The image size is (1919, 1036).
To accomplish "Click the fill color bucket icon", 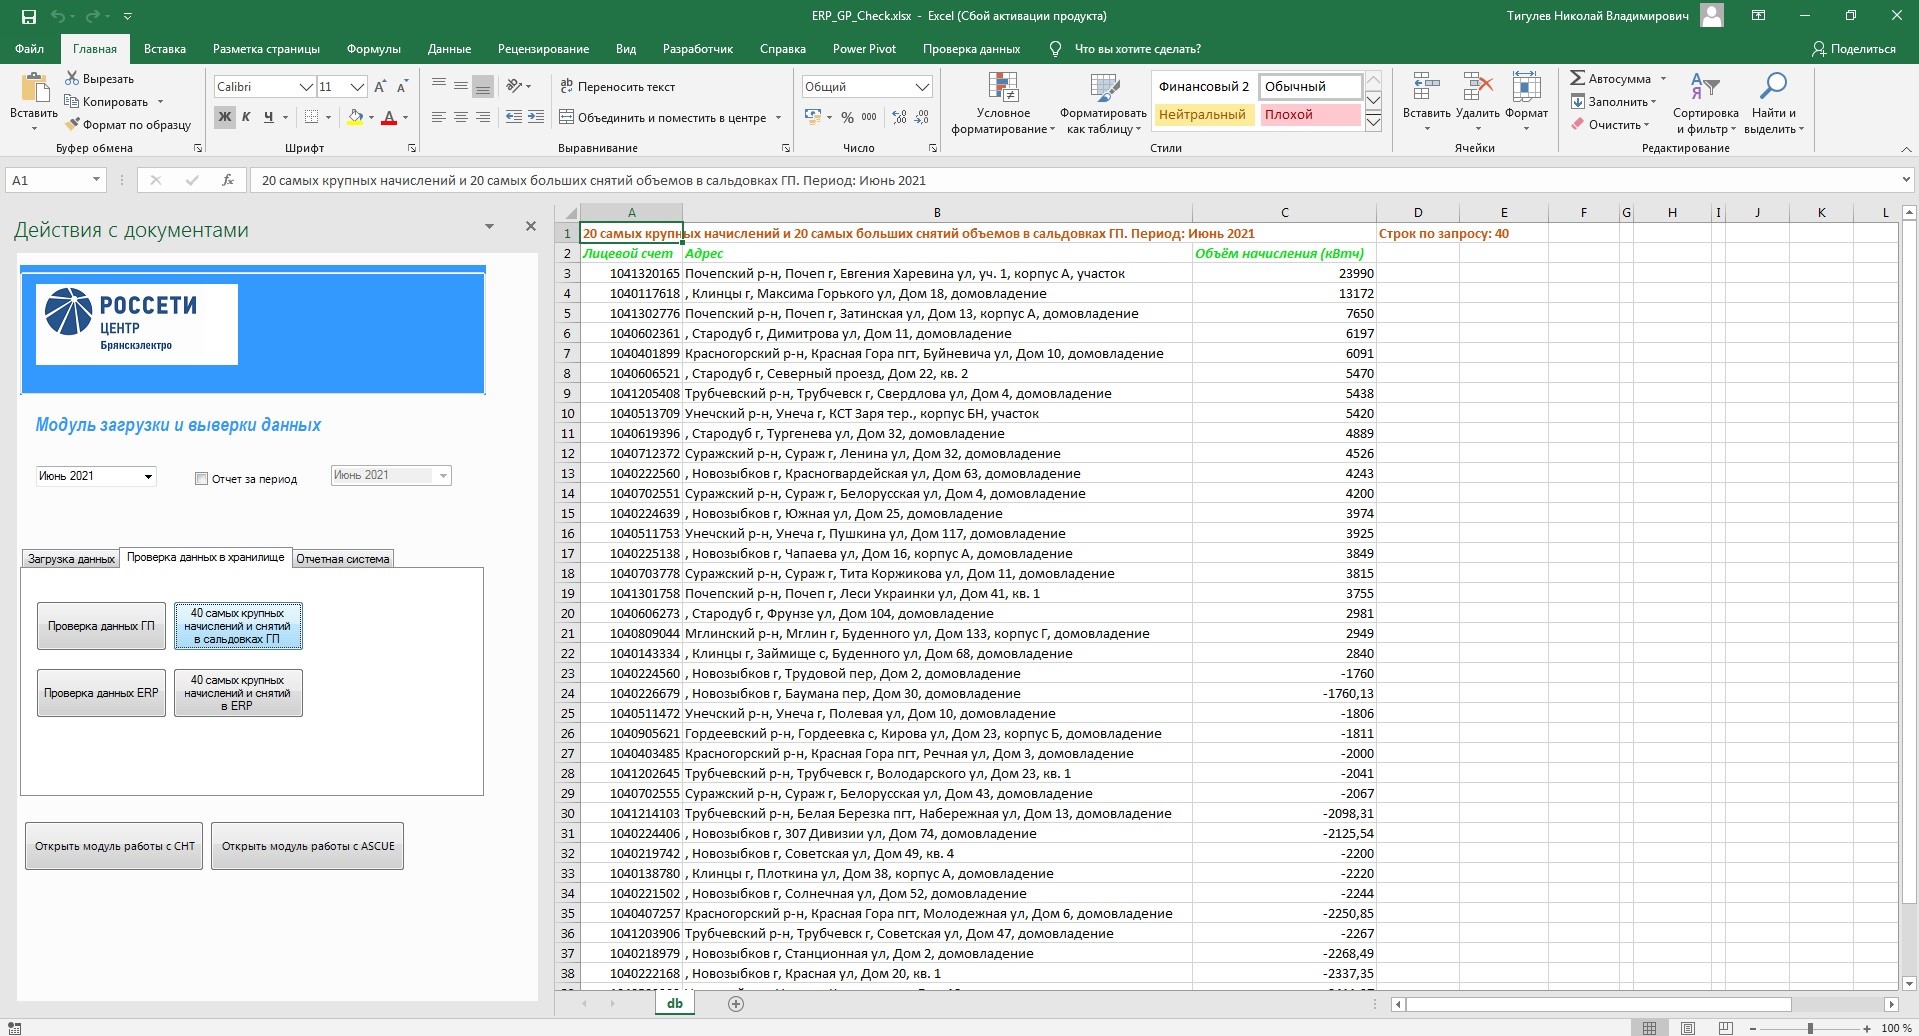I will tap(355, 117).
